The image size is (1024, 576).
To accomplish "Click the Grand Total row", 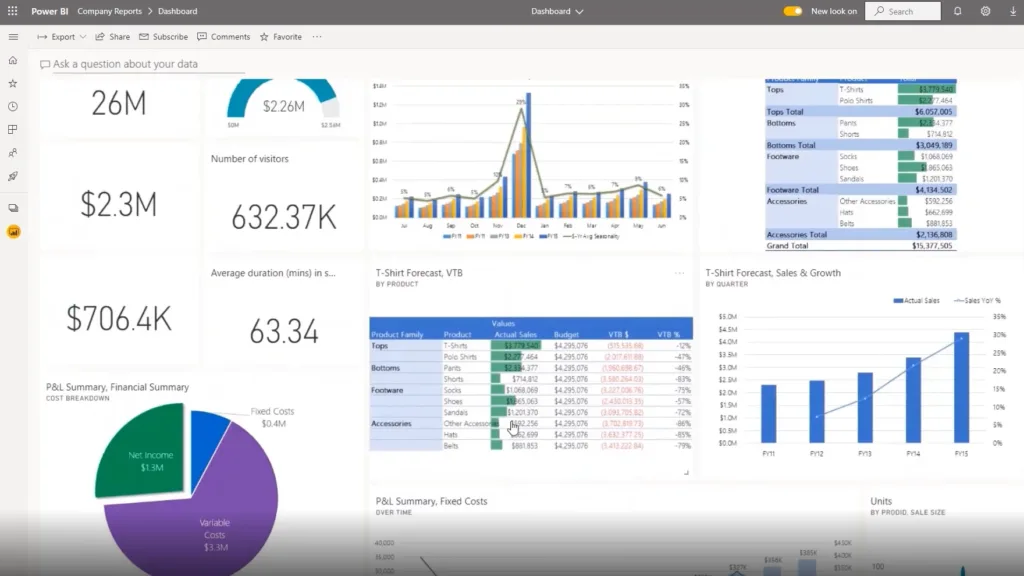I will pyautogui.click(x=860, y=246).
